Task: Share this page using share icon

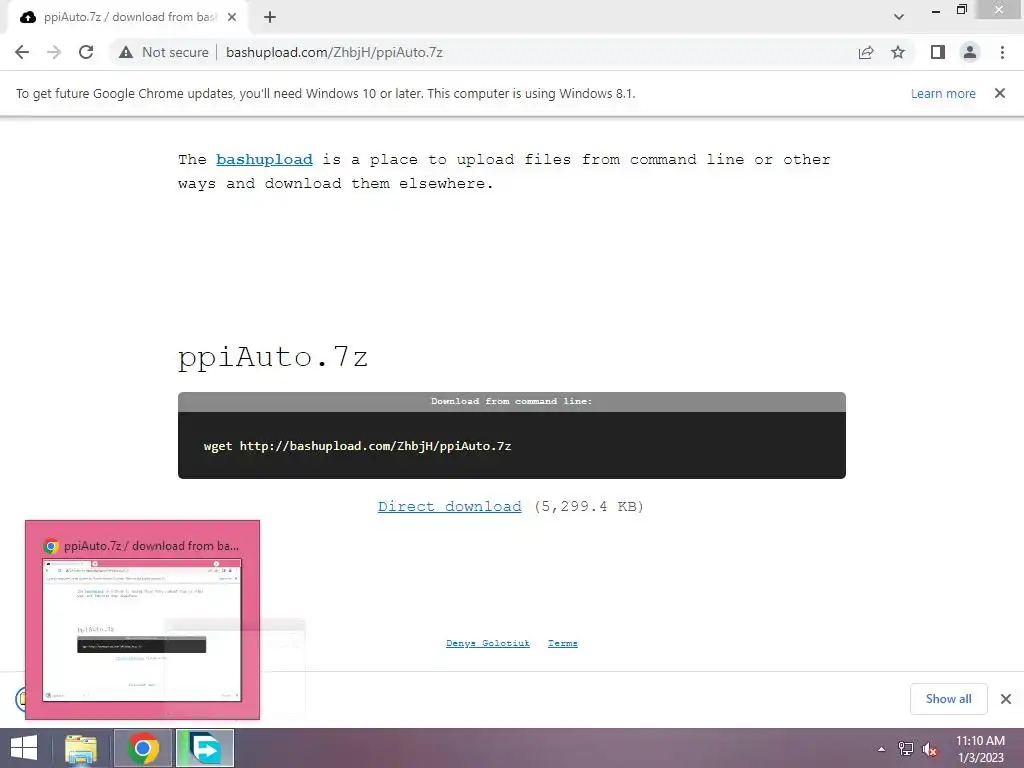Action: [866, 52]
